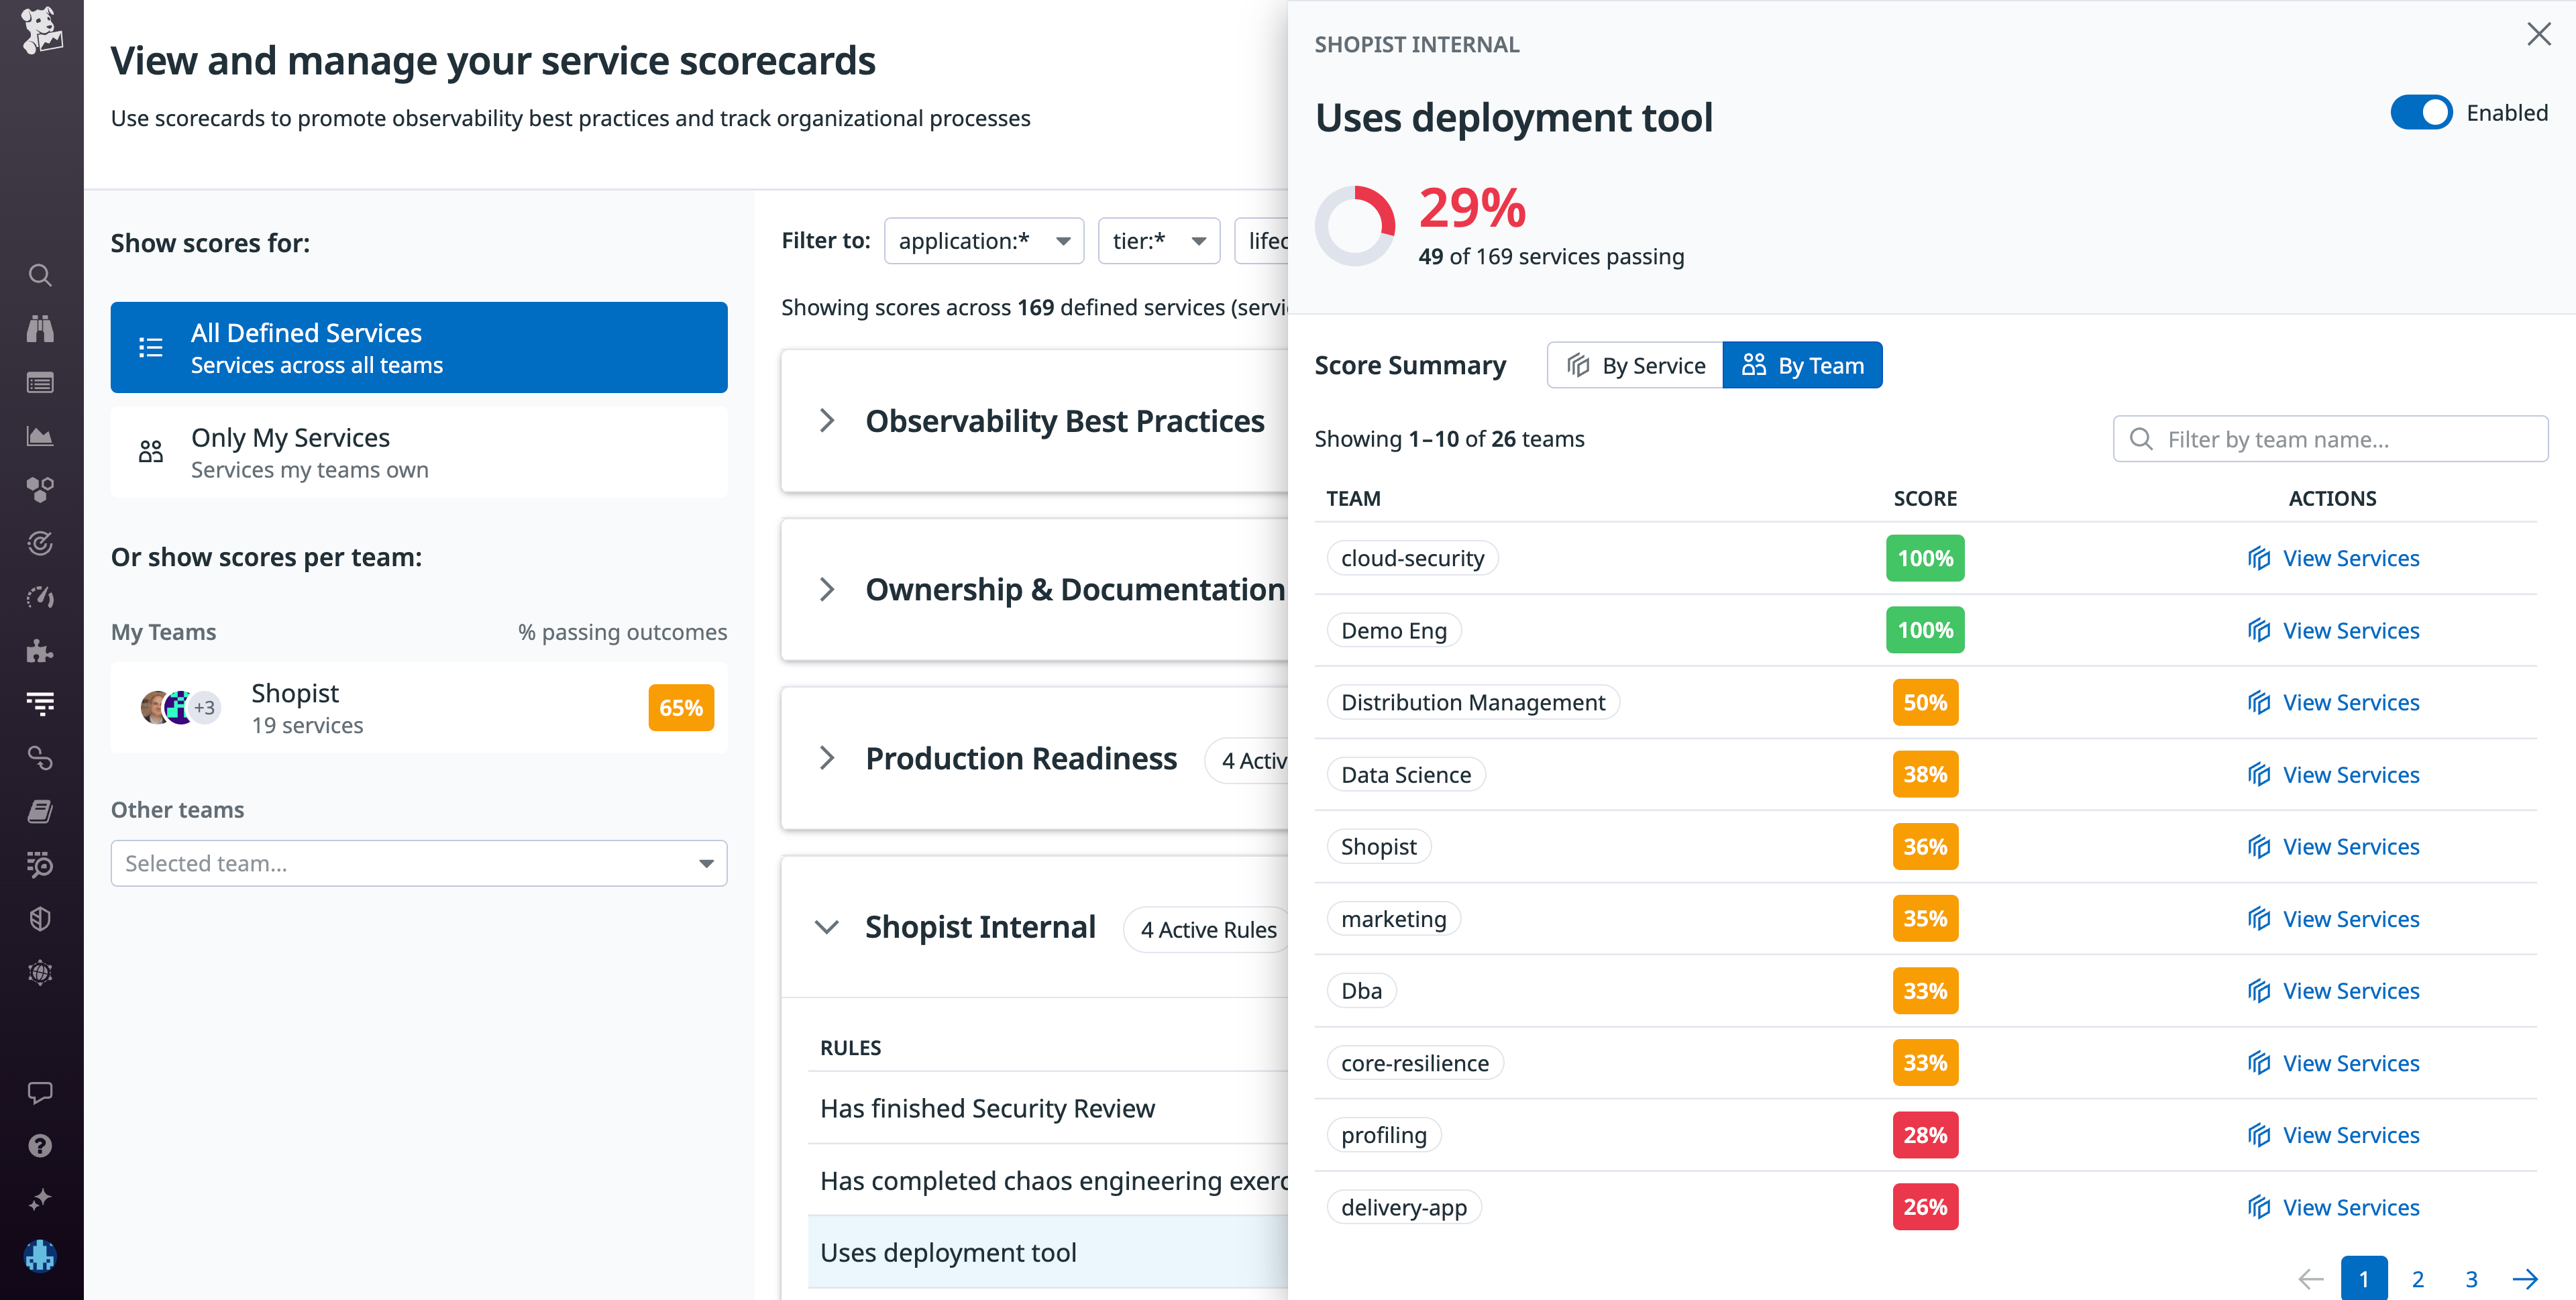Collapse the Shopist Internal scorecard
The width and height of the screenshot is (2576, 1300).
tap(827, 927)
